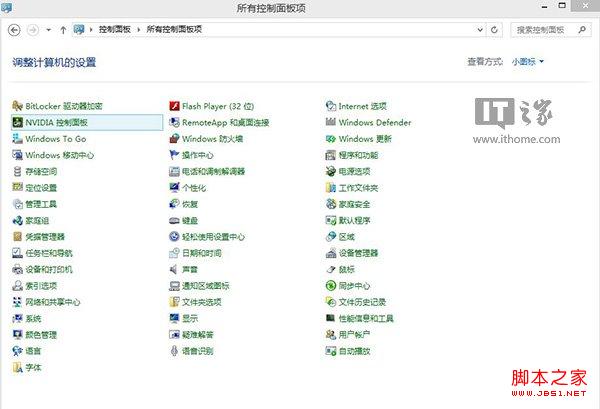
Task: Open the 系统 item
Action: click(x=27, y=318)
